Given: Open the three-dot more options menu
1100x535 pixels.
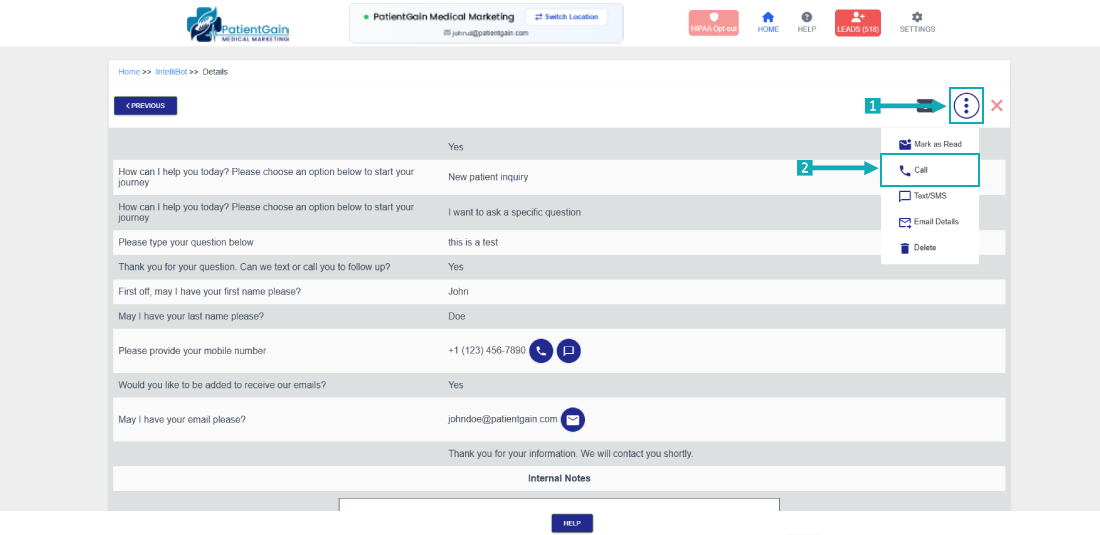Looking at the screenshot, I should click(966, 106).
